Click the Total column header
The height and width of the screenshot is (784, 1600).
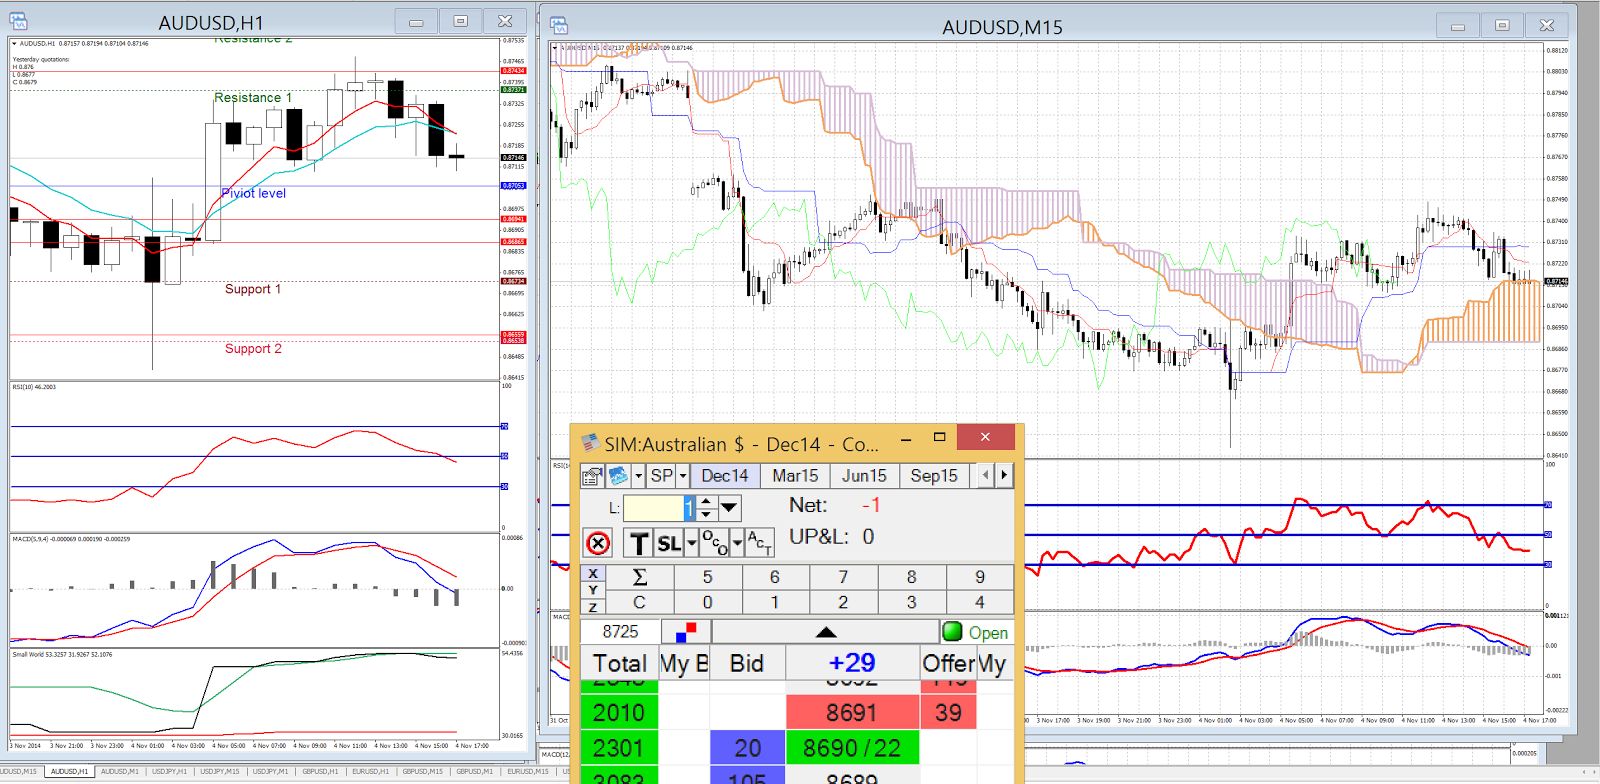[619, 663]
